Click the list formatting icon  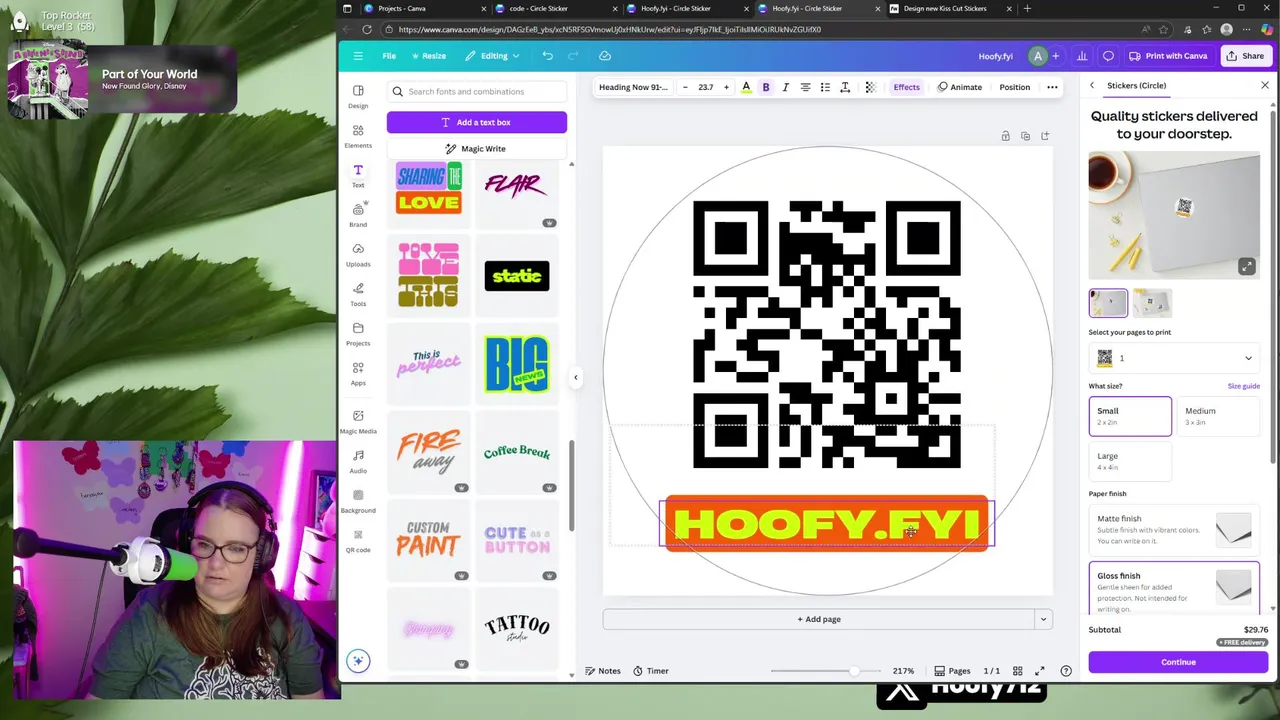(x=825, y=87)
